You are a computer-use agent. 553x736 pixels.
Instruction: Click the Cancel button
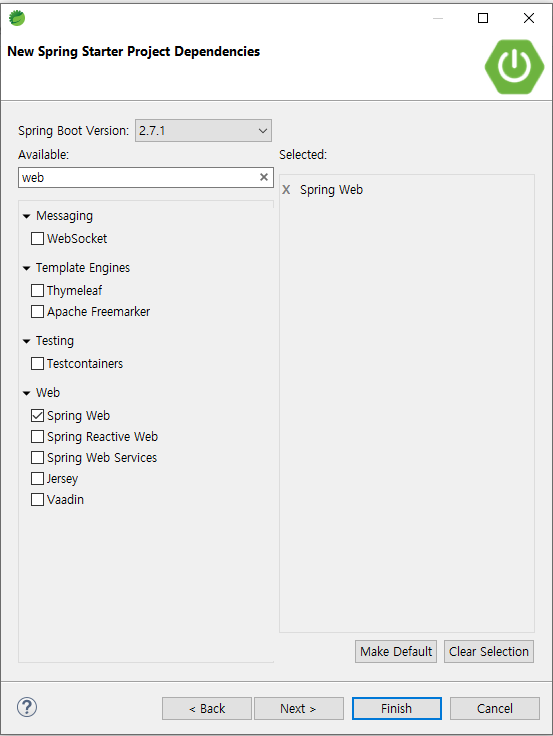pos(495,708)
